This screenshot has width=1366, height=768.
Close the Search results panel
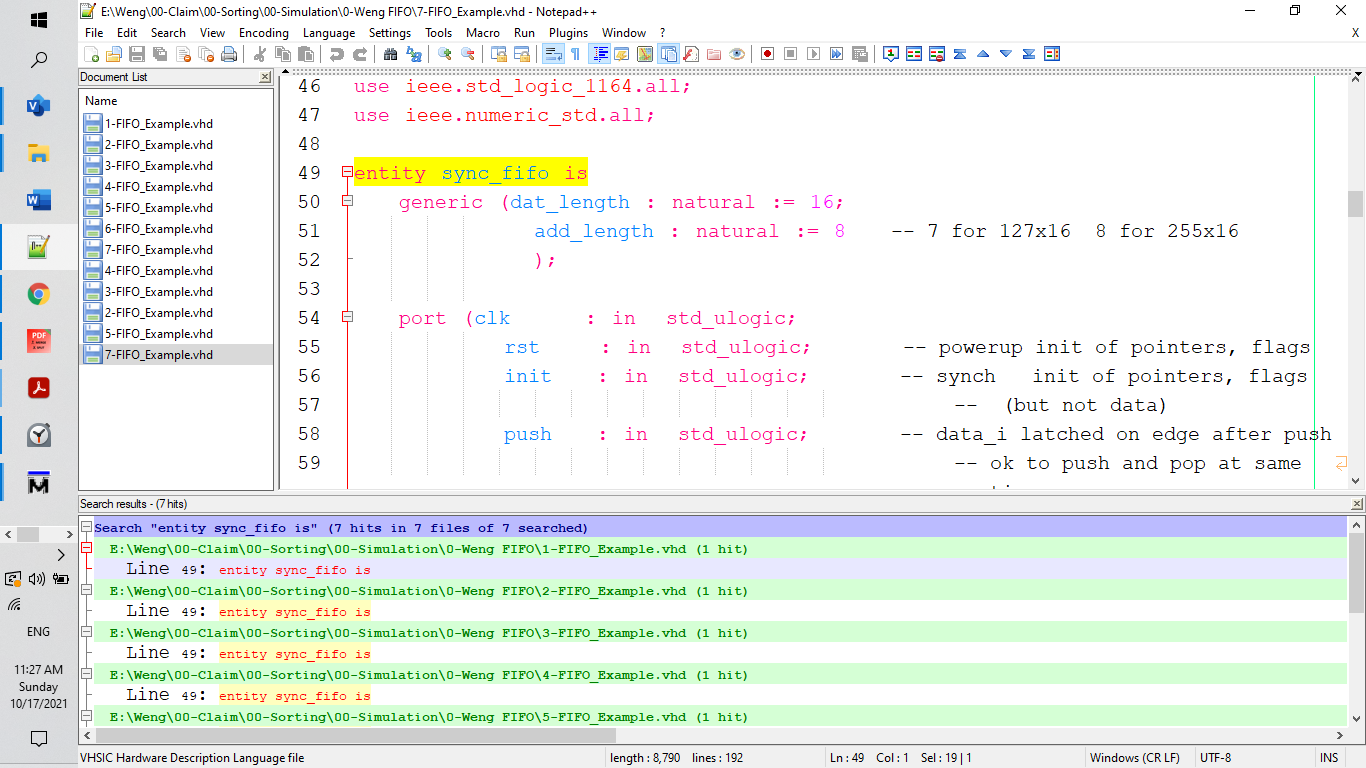click(1355, 504)
